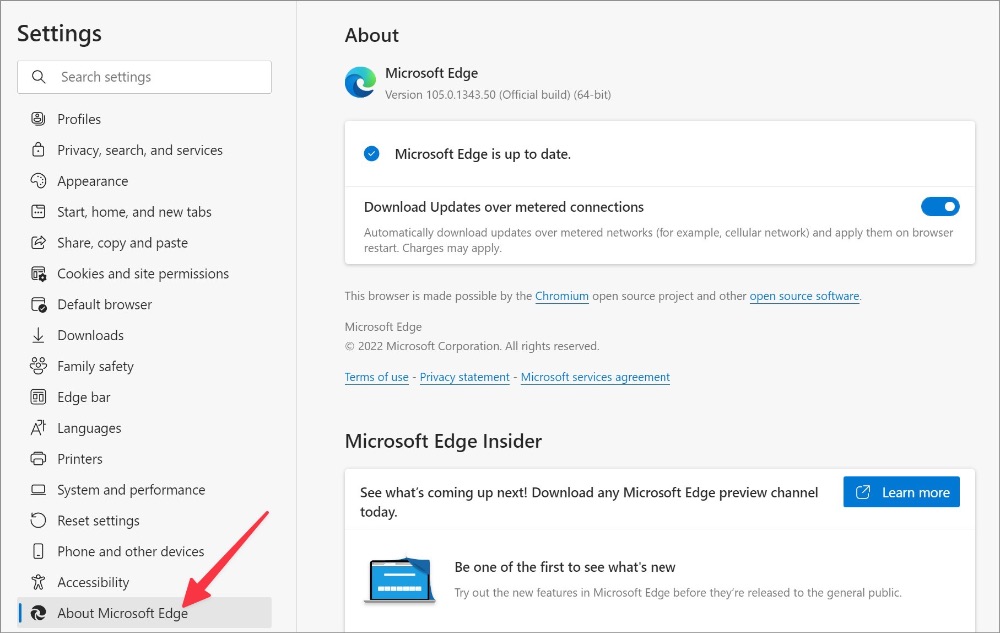Click the Reset settings circular arrow icon

[x=38, y=520]
